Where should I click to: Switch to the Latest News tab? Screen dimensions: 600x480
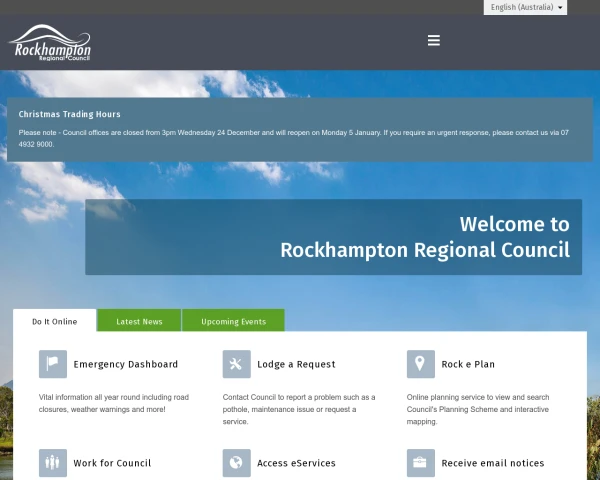tap(139, 321)
